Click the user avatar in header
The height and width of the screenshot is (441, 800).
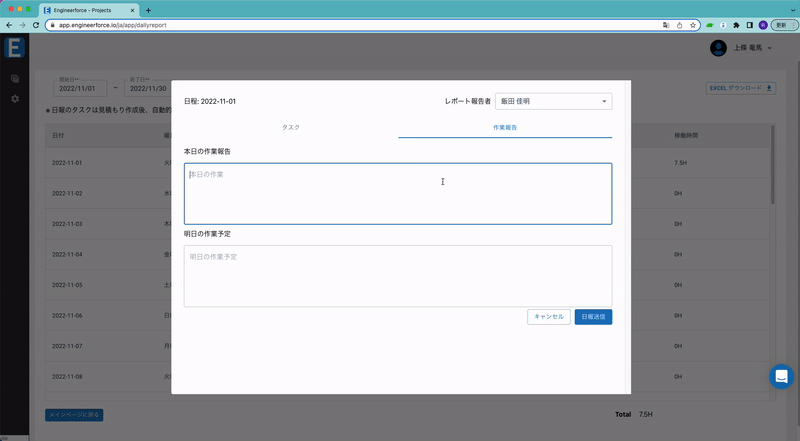[x=718, y=48]
